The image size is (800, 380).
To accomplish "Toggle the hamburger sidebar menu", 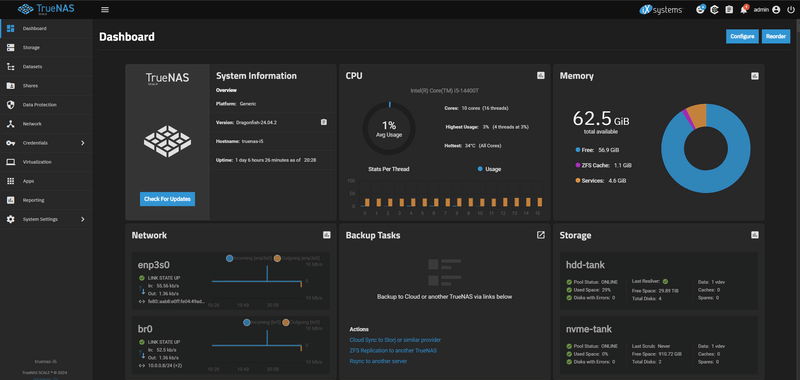I will 105,10.
